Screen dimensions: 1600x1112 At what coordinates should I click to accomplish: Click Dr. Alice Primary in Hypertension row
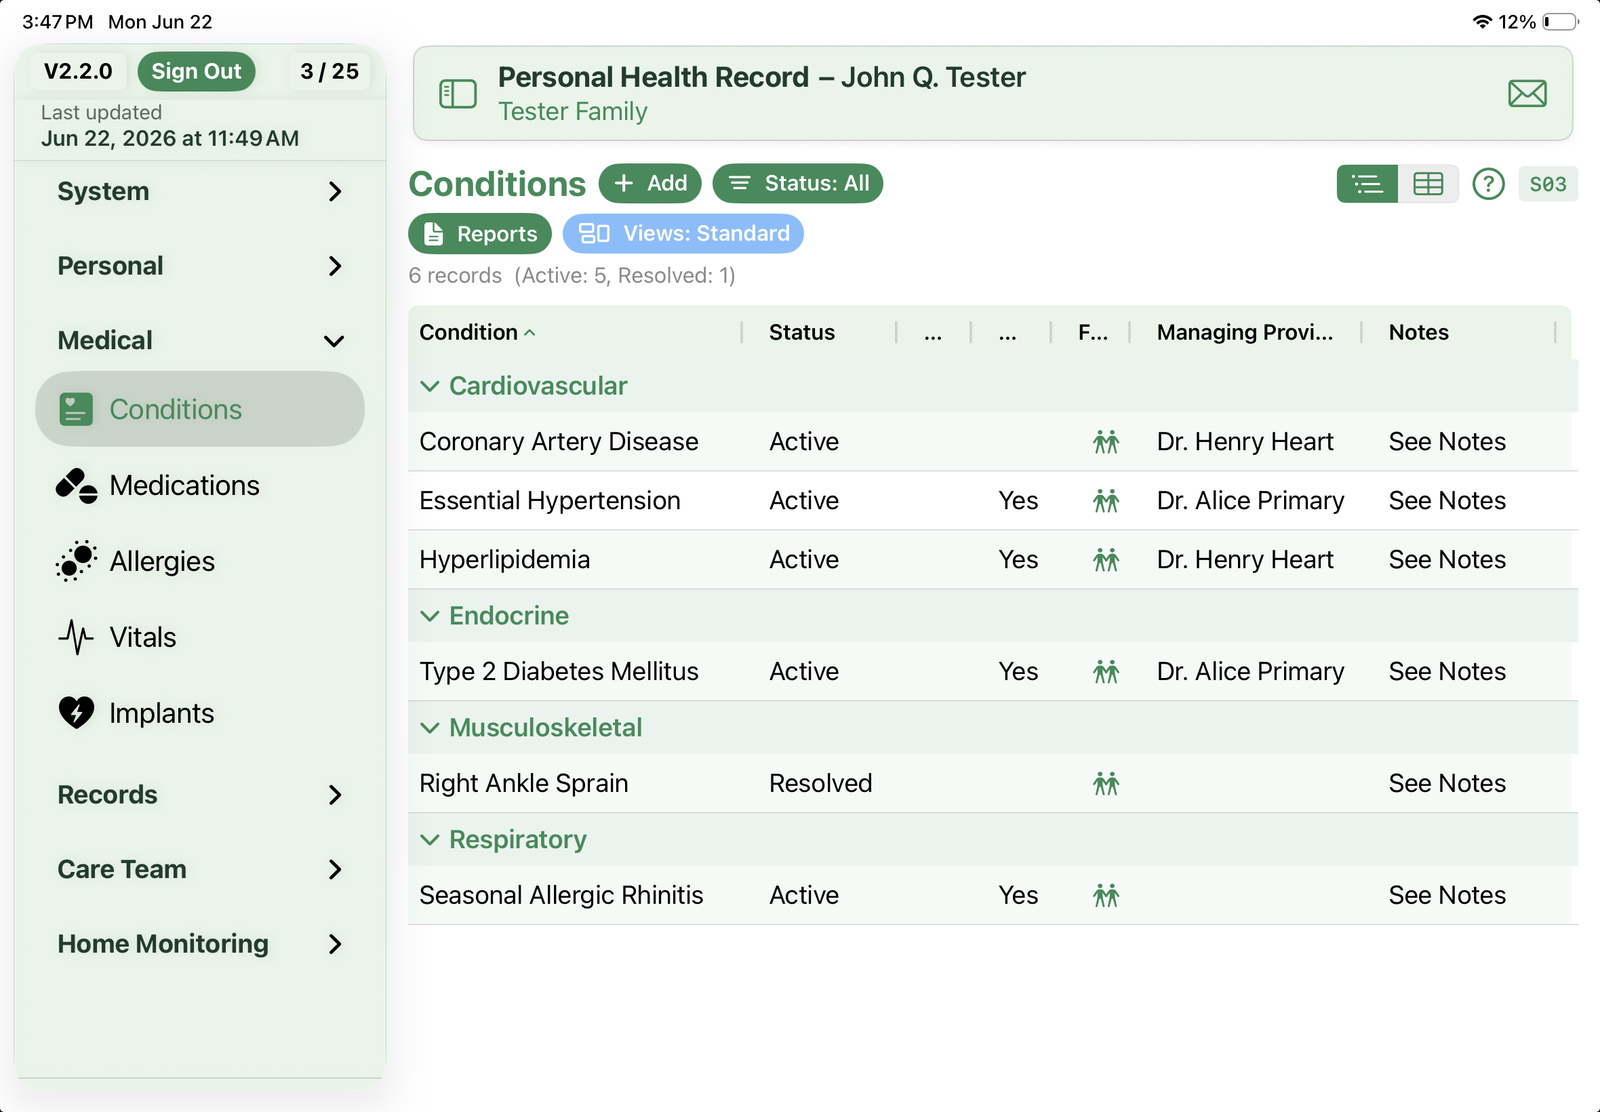point(1250,501)
